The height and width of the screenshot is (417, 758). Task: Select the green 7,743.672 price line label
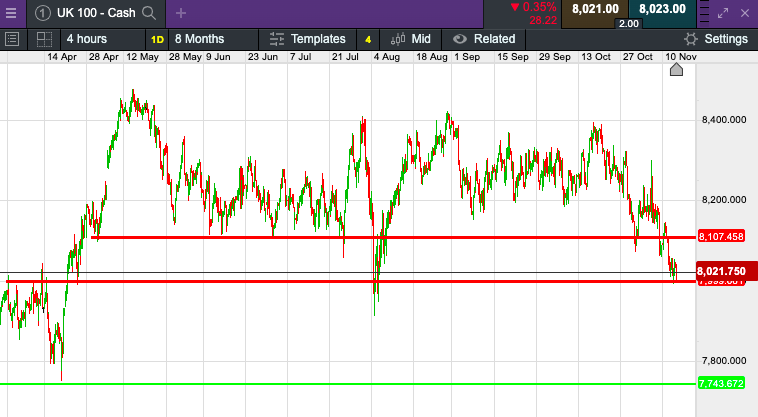click(x=721, y=384)
